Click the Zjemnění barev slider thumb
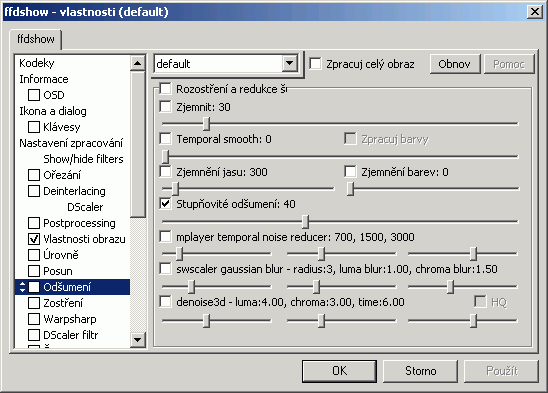This screenshot has height=393, width=548. pyautogui.click(x=351, y=189)
